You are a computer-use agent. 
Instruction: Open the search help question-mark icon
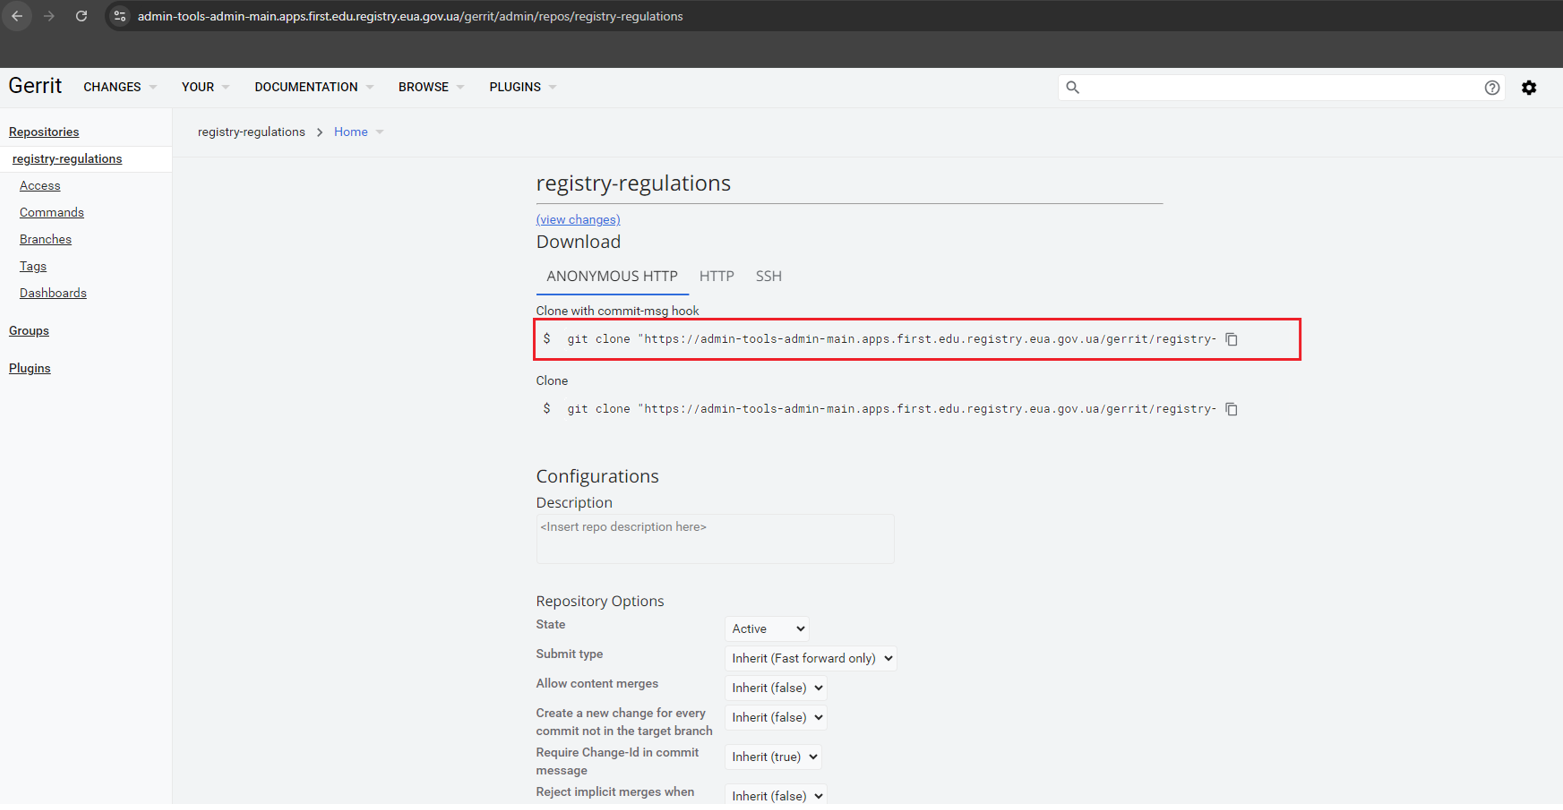(x=1492, y=88)
